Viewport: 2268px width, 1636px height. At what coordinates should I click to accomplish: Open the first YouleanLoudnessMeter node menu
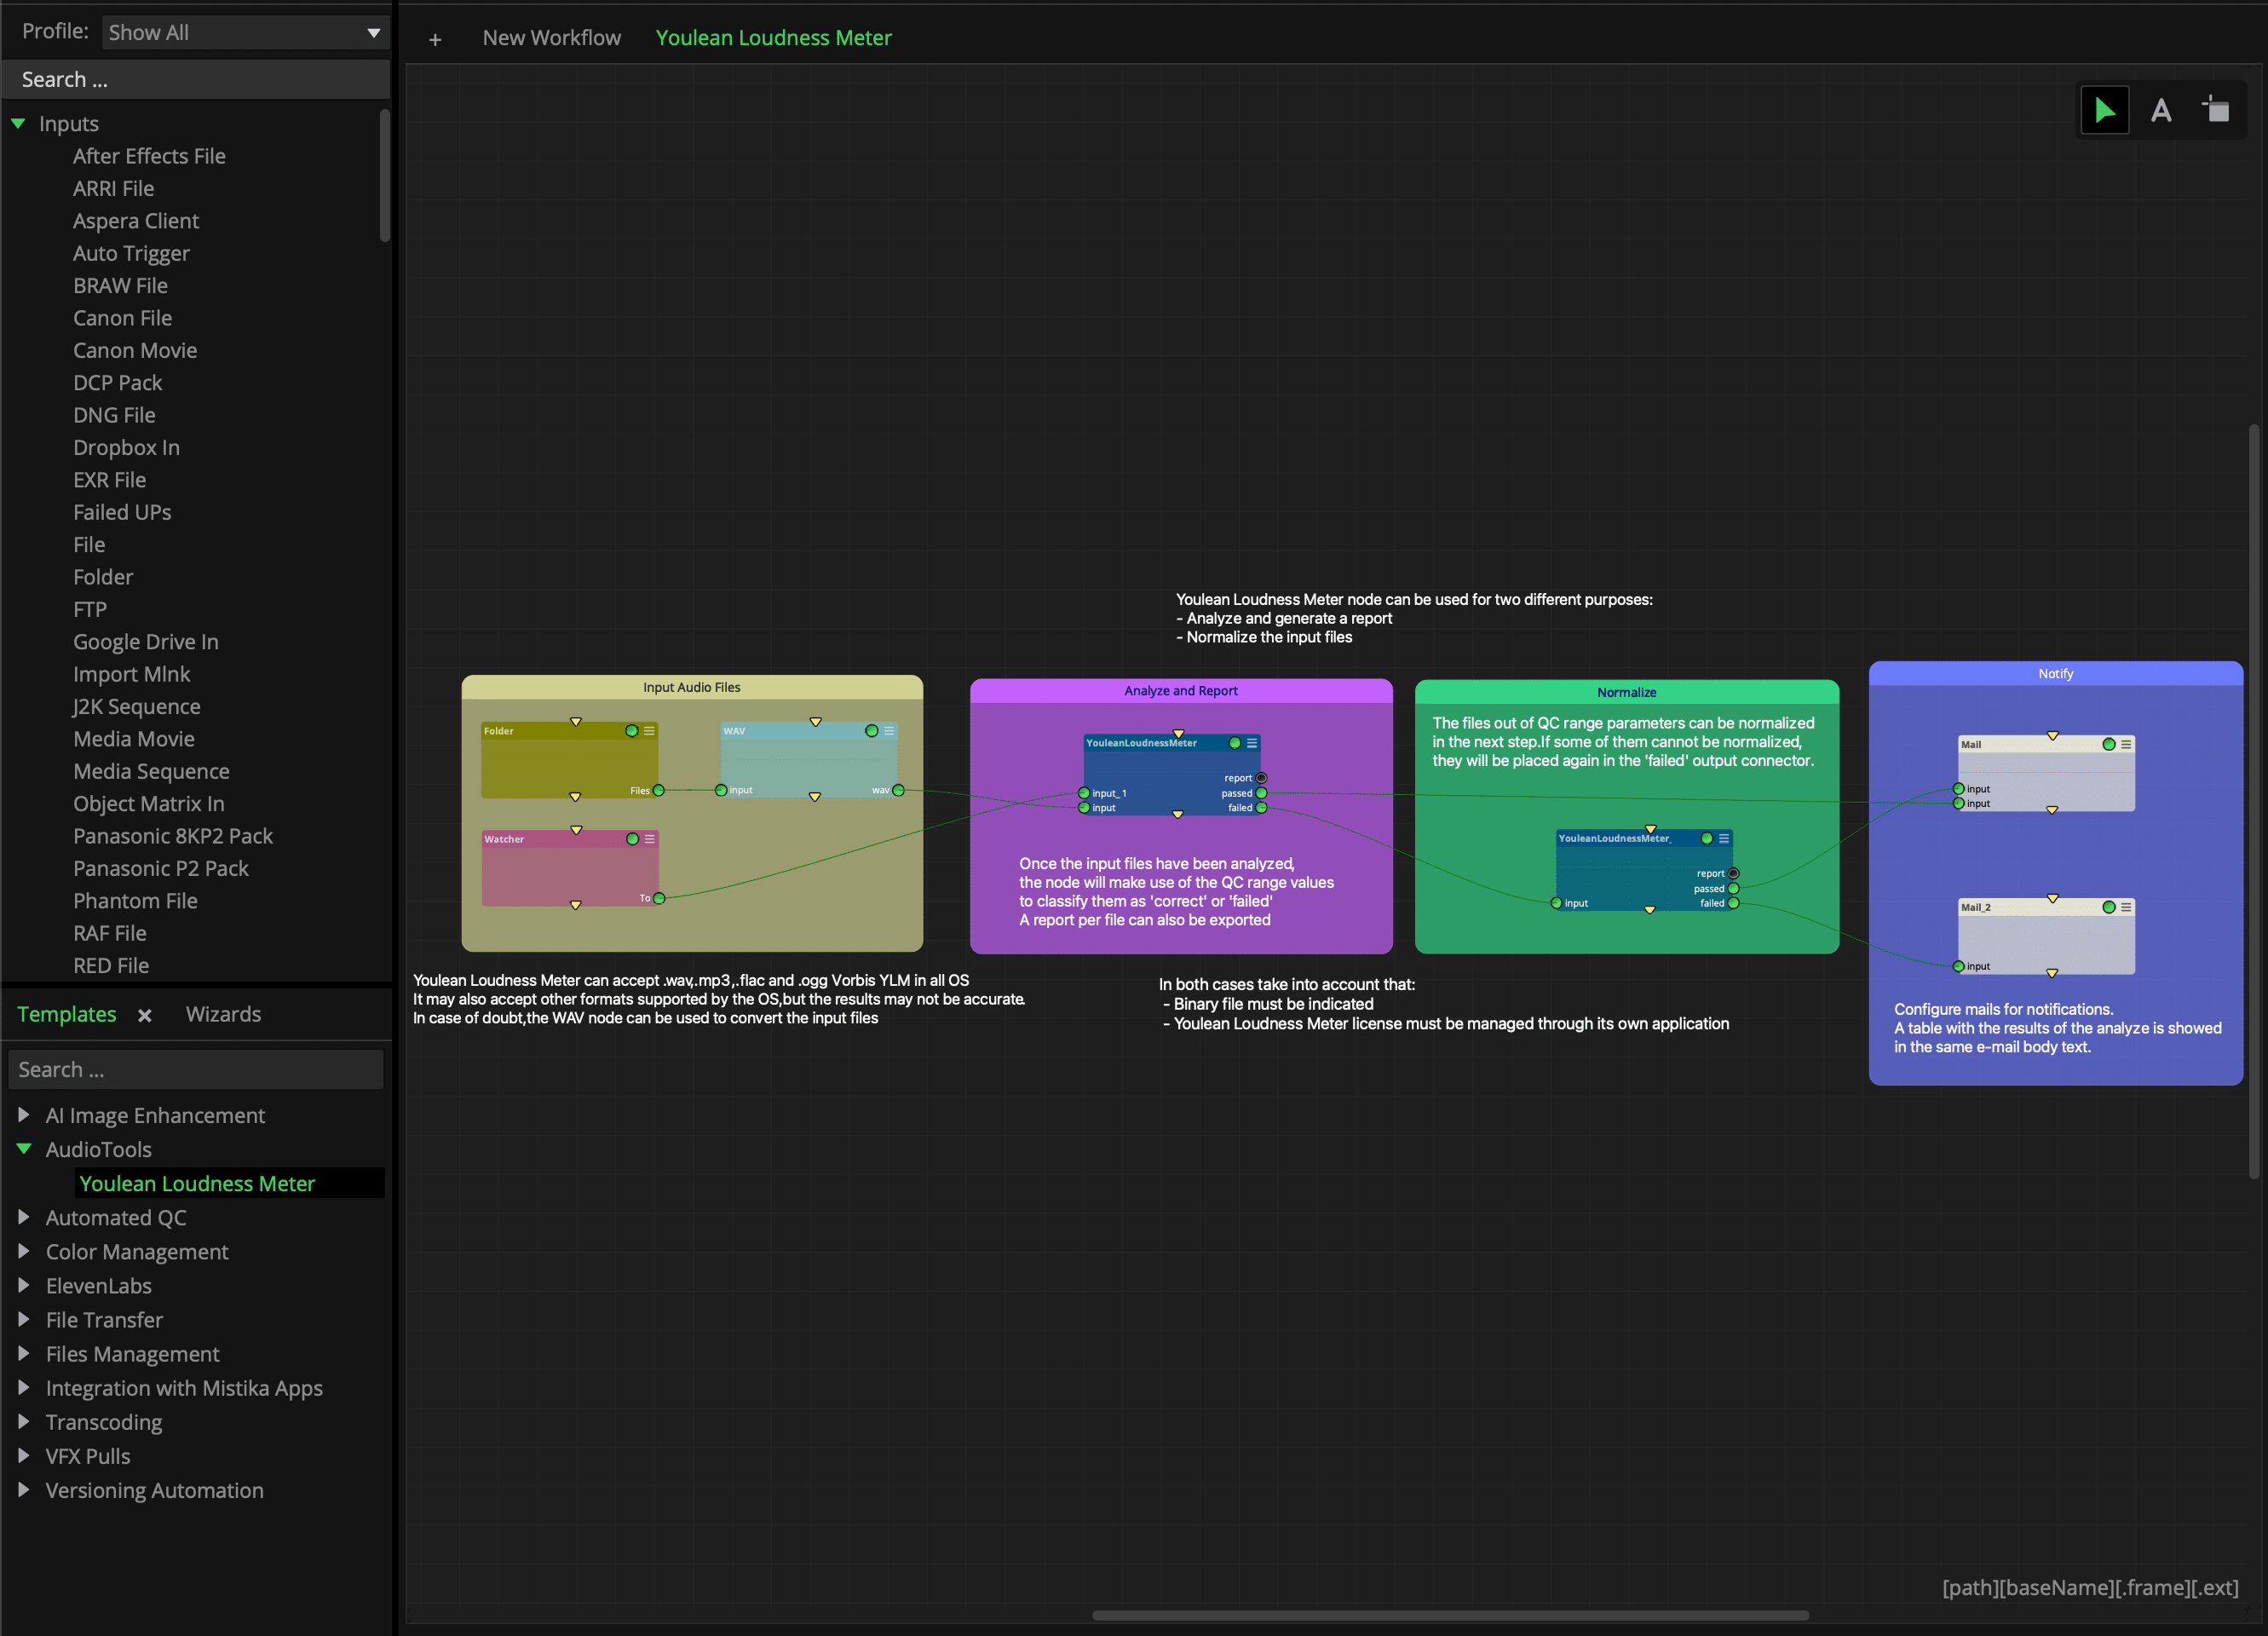[x=1252, y=743]
